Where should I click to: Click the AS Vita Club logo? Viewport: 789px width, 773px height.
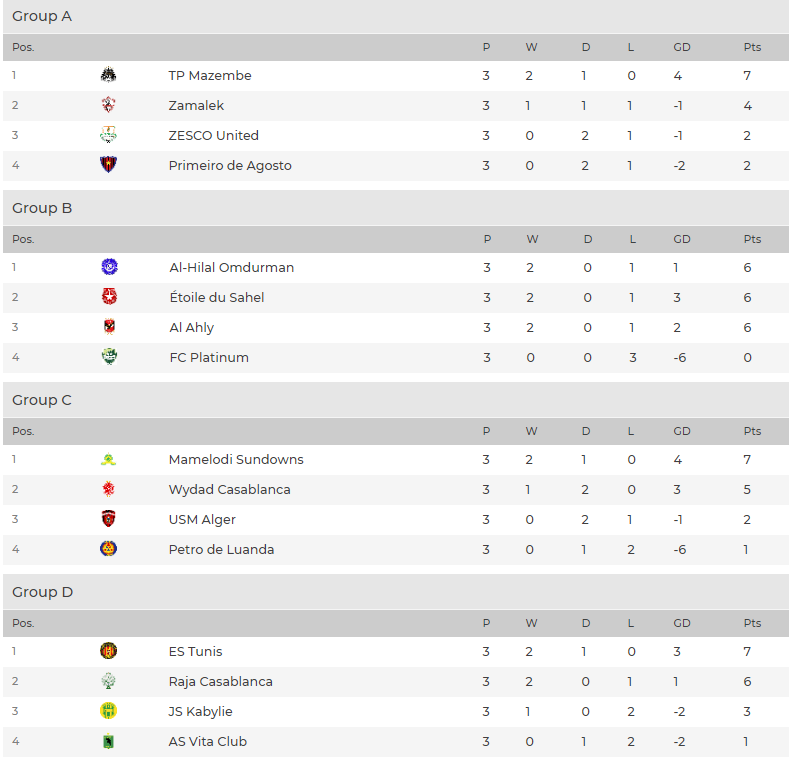[108, 741]
